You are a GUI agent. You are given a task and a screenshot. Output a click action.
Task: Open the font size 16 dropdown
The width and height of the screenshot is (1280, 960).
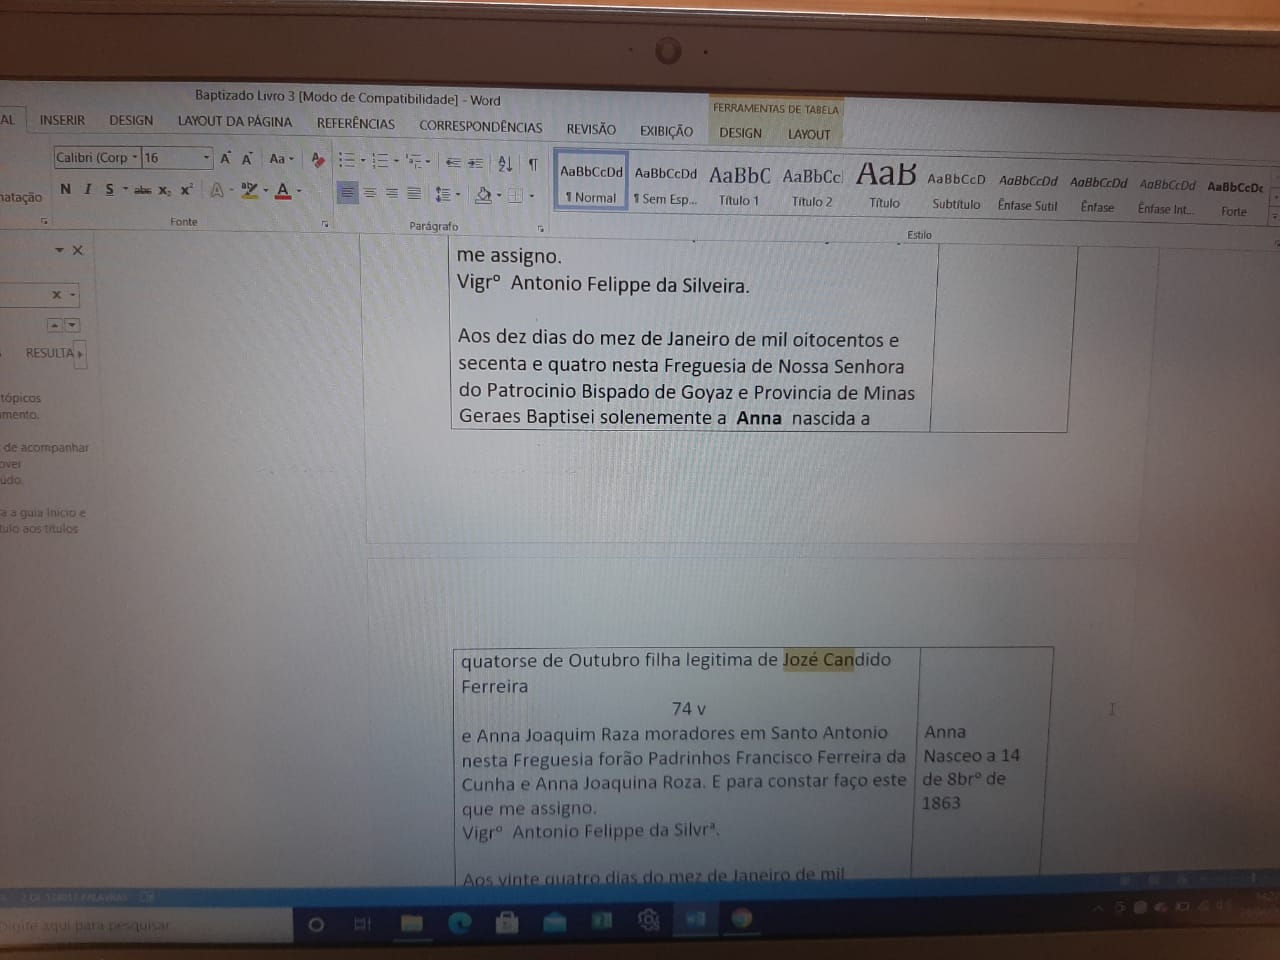point(206,158)
